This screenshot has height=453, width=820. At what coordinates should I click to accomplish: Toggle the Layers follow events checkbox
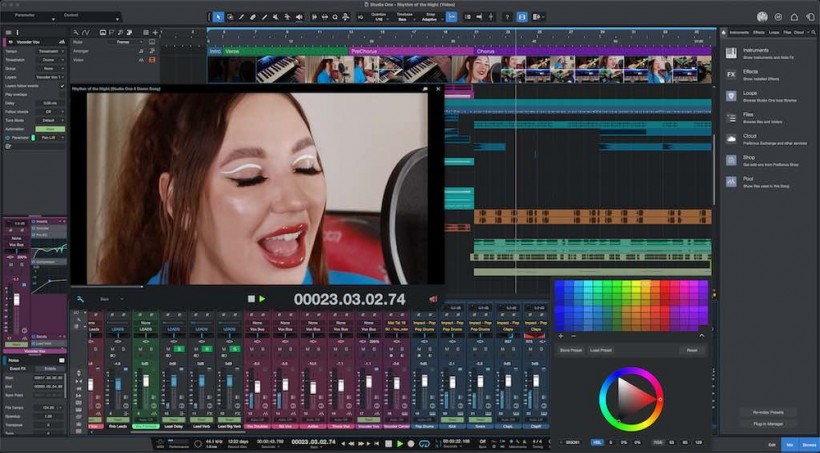[x=62, y=85]
